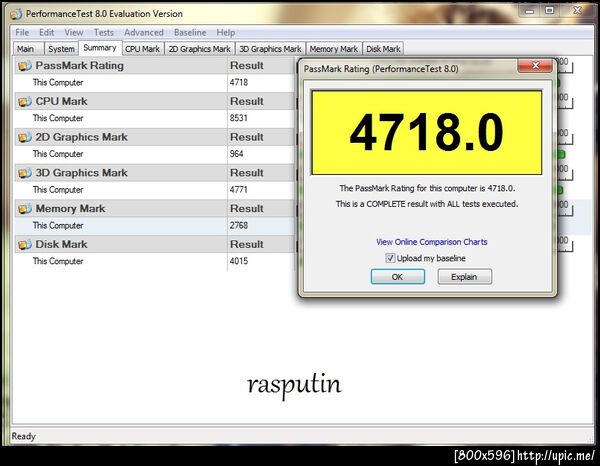Close the PassMark Rating dialog
The width and height of the screenshot is (600, 466).
pos(535,66)
